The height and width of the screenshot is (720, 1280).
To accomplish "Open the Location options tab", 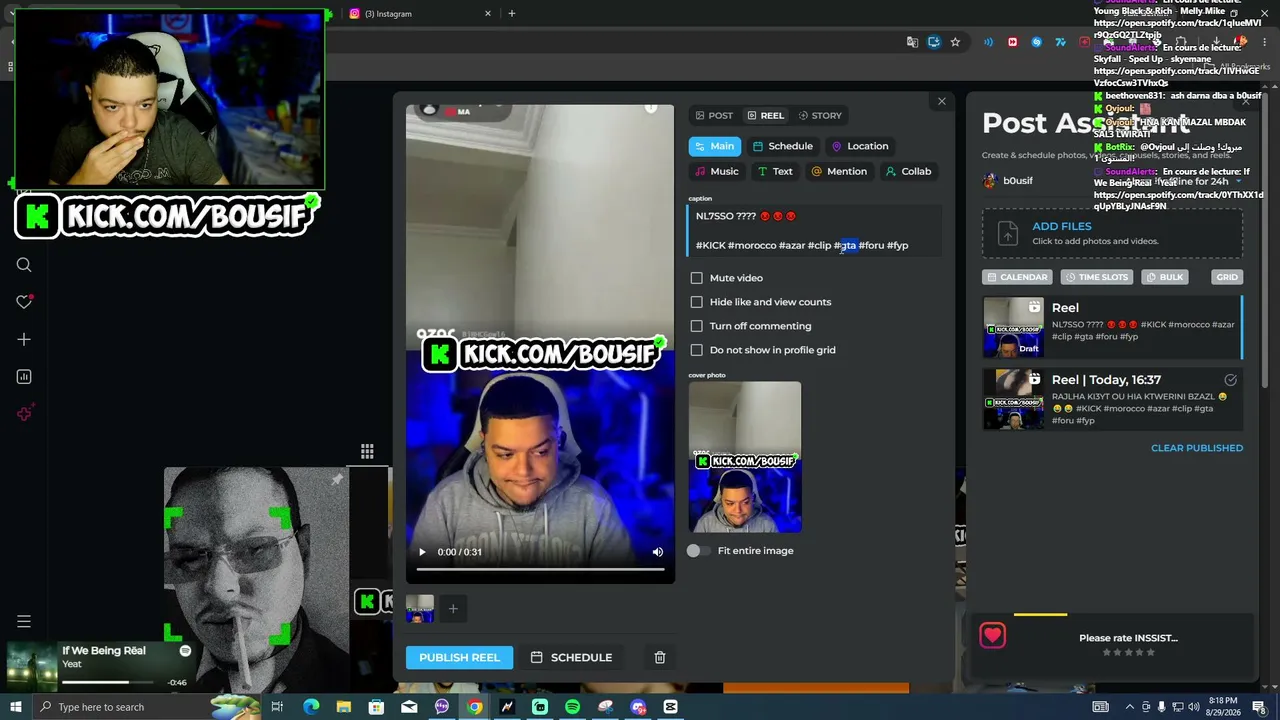I will tap(860, 146).
